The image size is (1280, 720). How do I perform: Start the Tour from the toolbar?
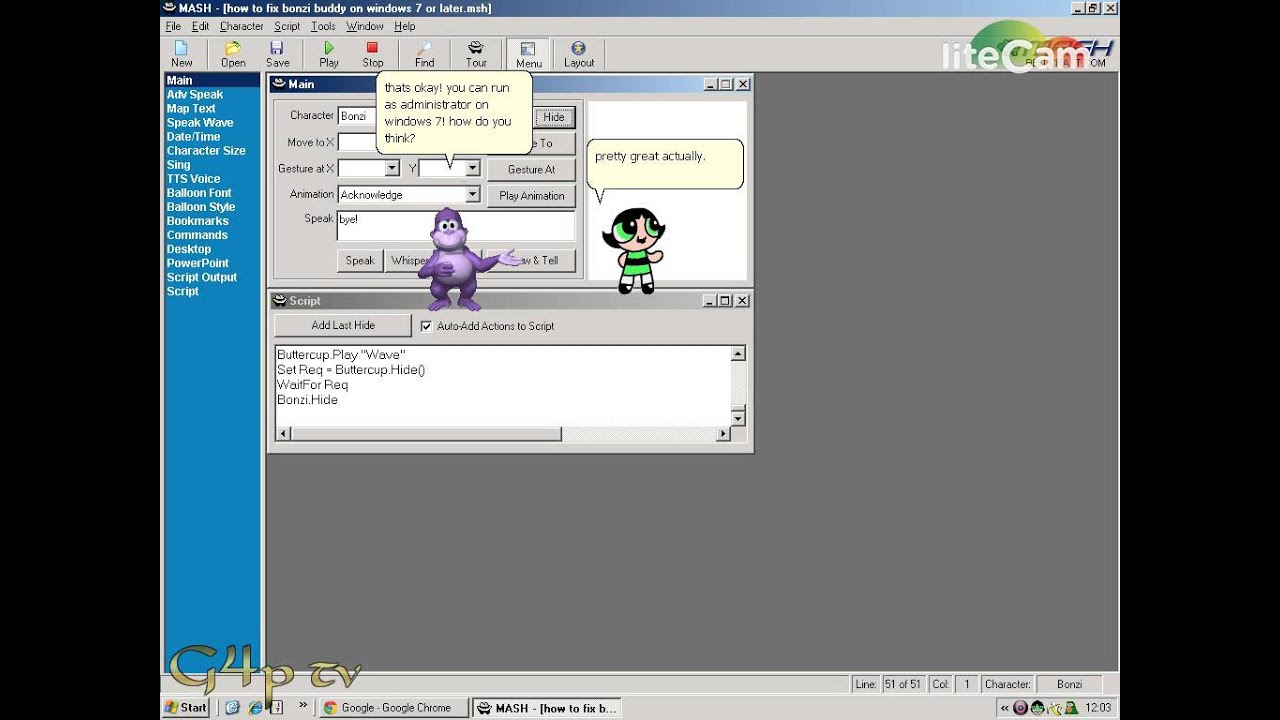pyautogui.click(x=476, y=54)
